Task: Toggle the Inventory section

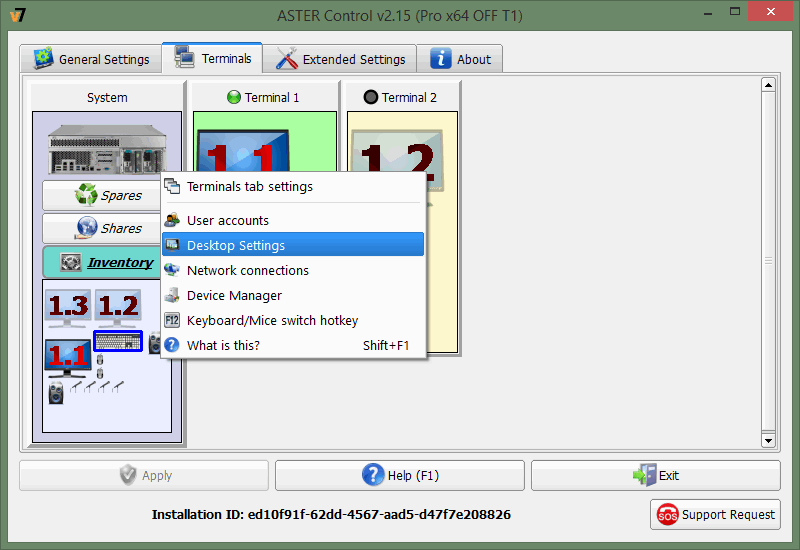Action: tap(102, 262)
